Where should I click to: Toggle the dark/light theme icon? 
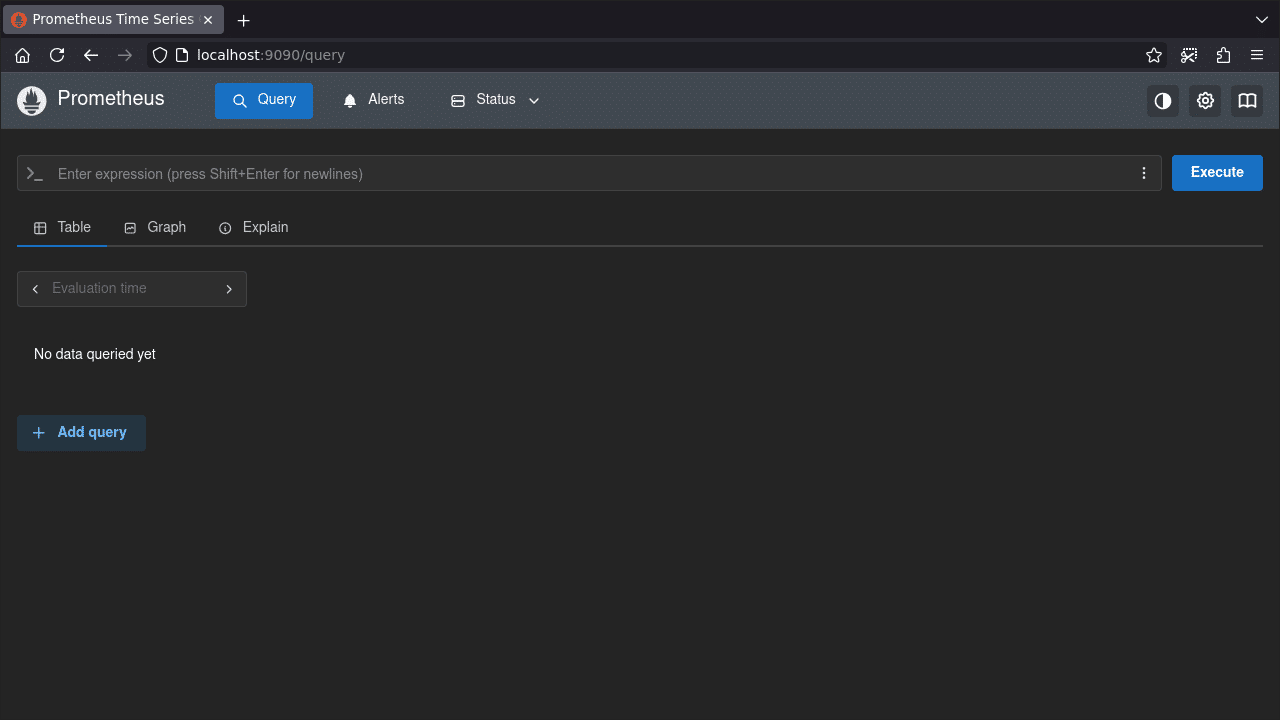coord(1162,100)
